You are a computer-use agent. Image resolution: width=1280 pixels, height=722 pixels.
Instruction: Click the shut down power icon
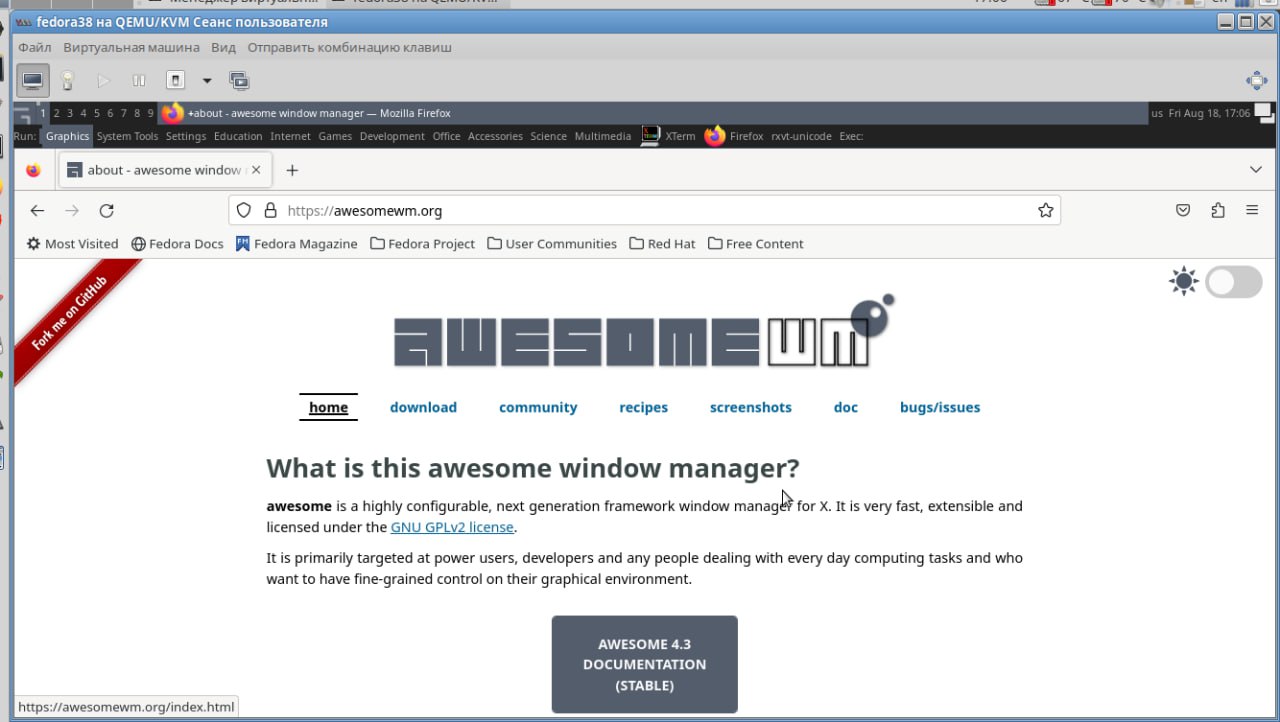[175, 80]
